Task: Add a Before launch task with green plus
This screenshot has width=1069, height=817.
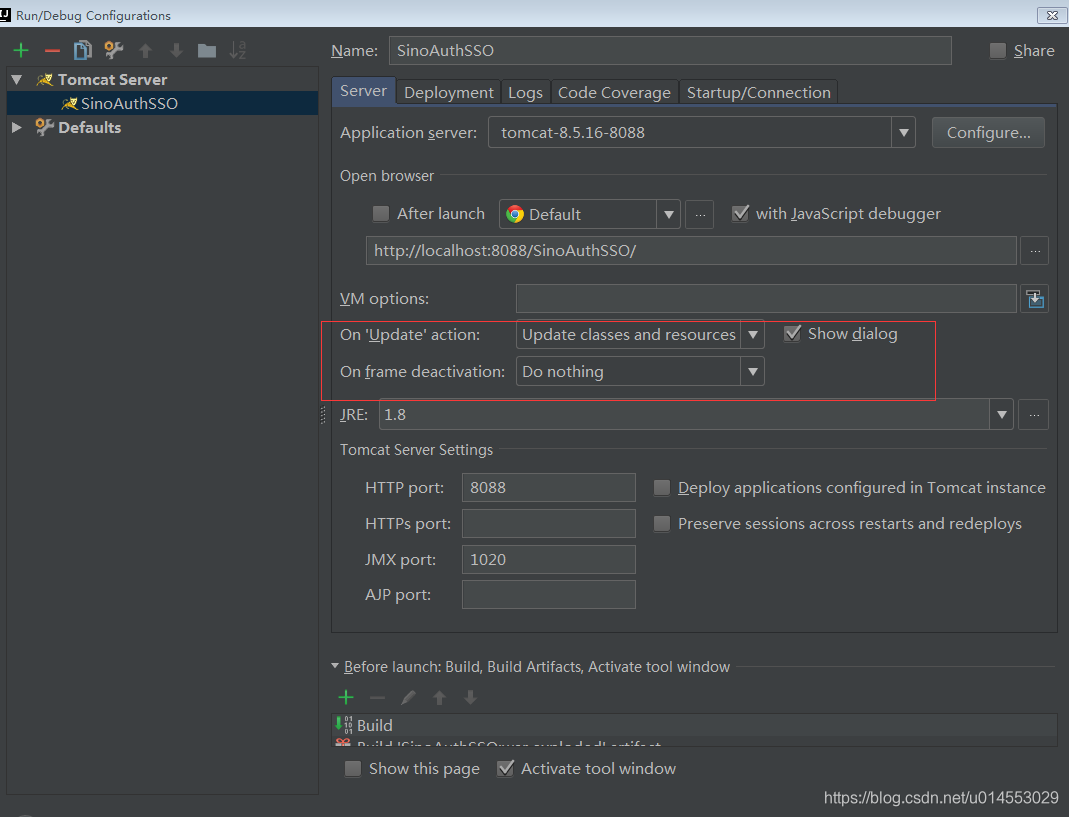Action: (x=346, y=697)
